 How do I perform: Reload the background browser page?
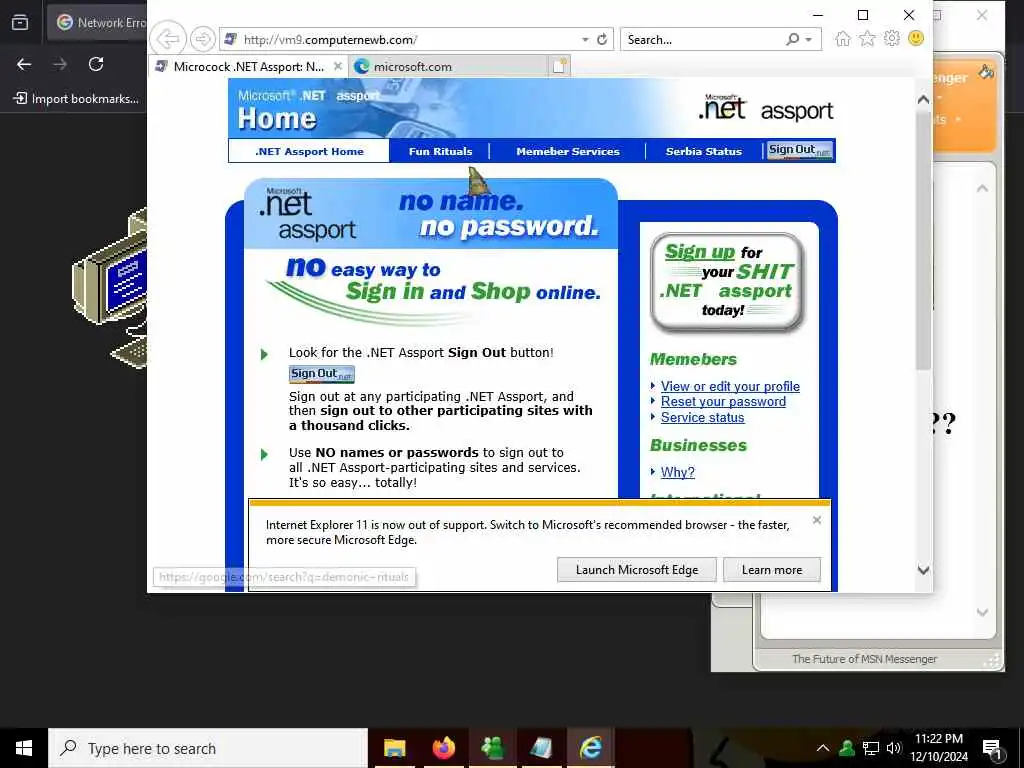click(x=96, y=64)
